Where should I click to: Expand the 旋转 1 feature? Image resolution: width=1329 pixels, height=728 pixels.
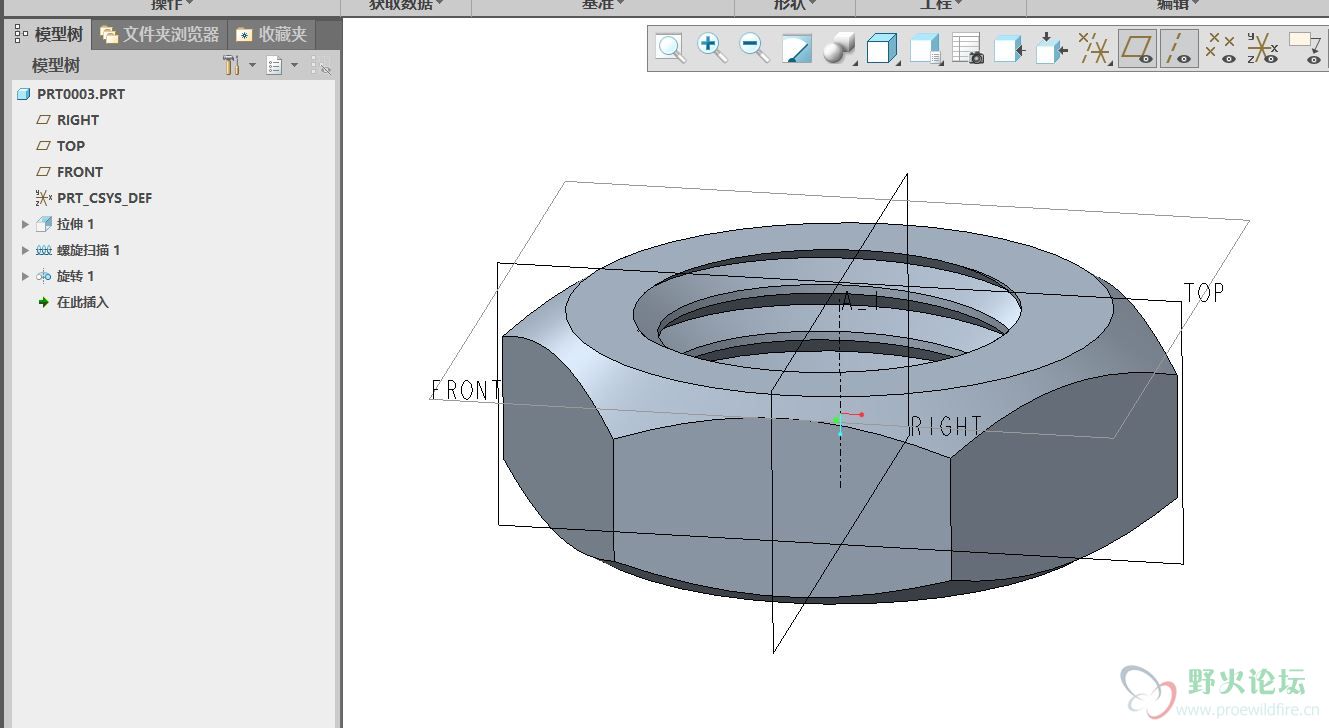tap(26, 276)
